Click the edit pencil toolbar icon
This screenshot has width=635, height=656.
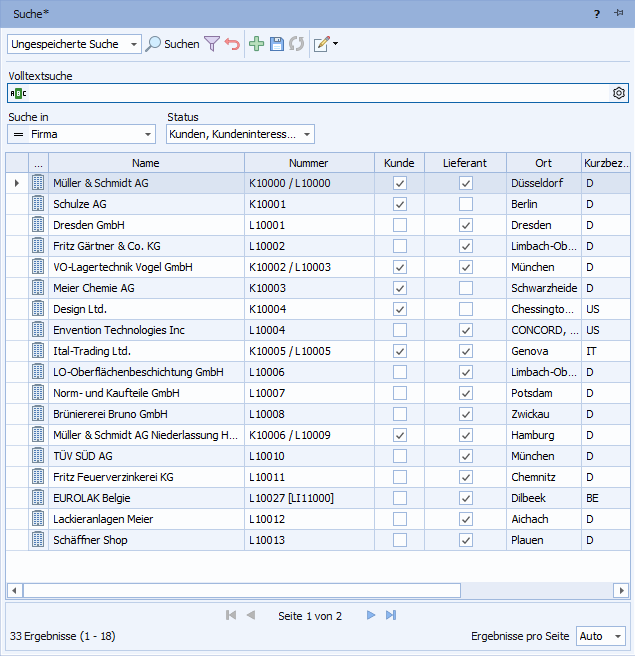point(321,44)
